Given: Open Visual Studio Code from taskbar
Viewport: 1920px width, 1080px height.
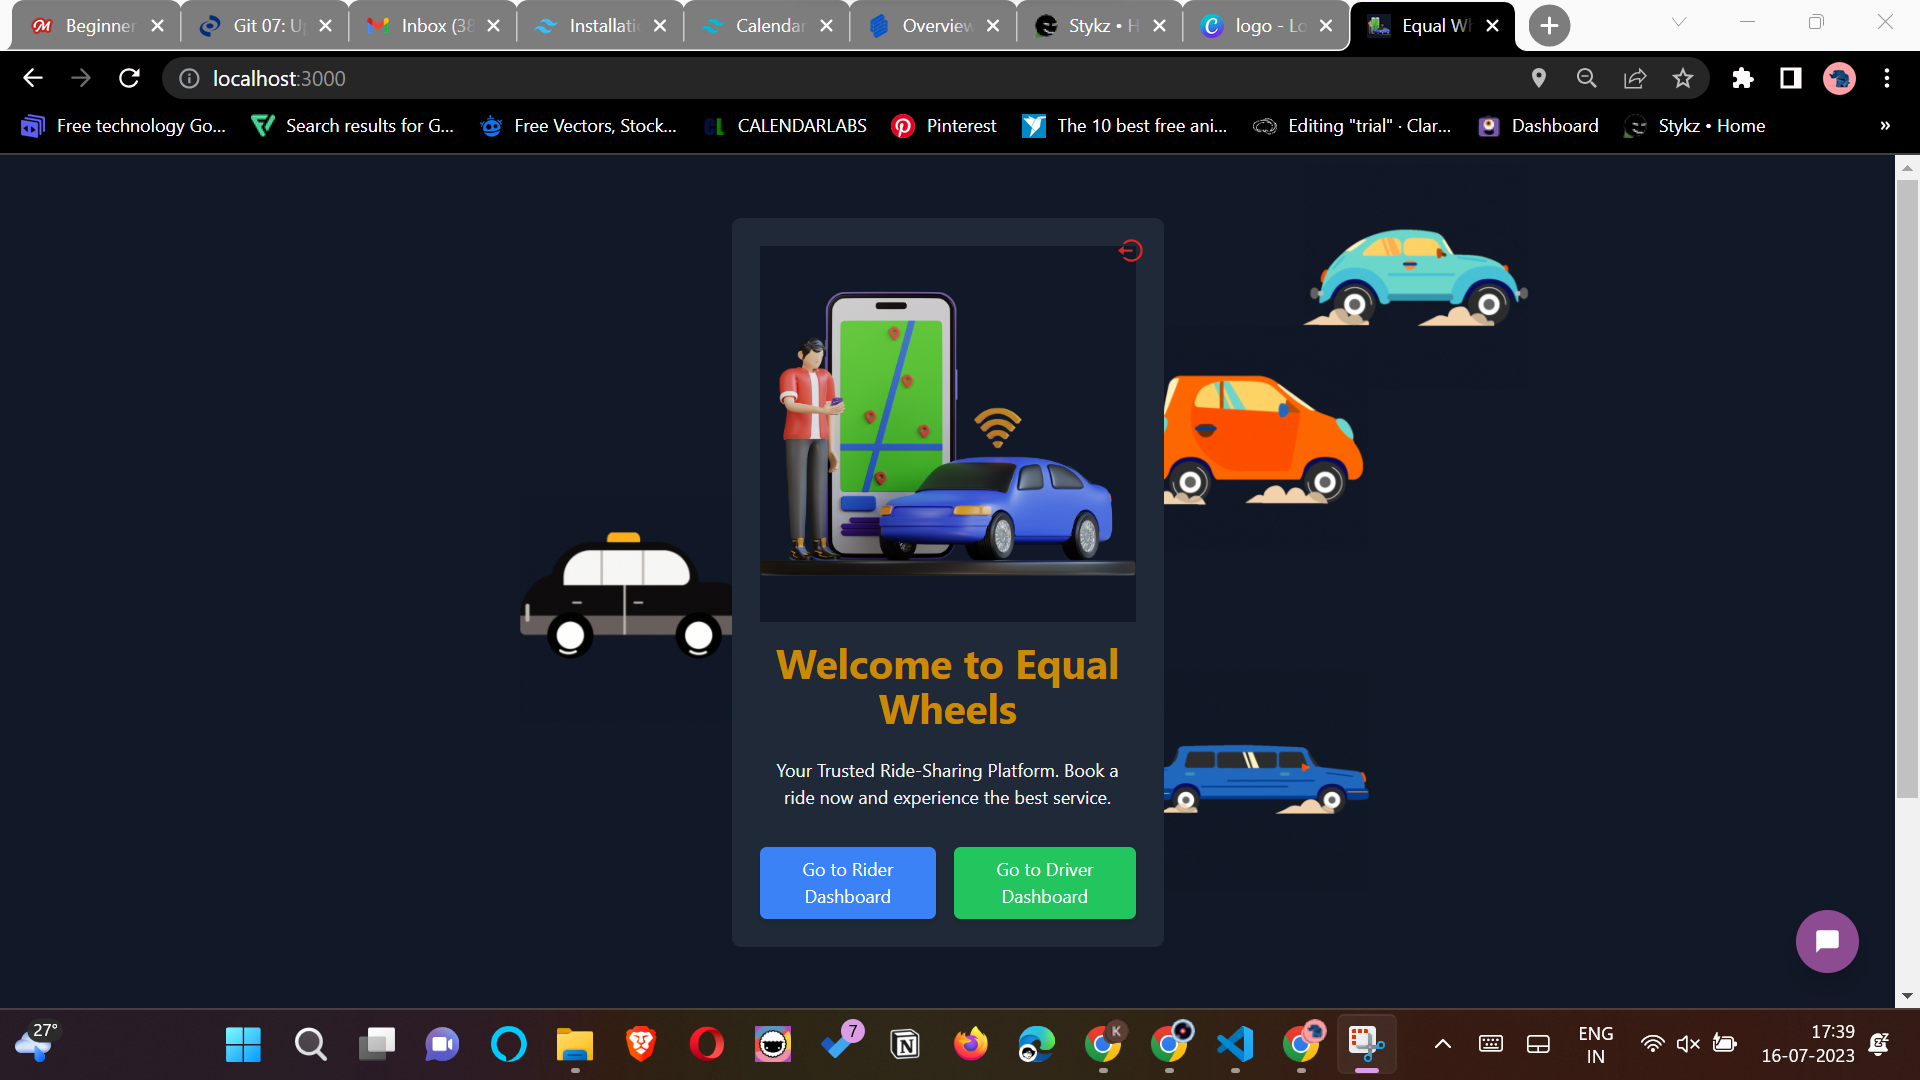Looking at the screenshot, I should coord(1235,1044).
